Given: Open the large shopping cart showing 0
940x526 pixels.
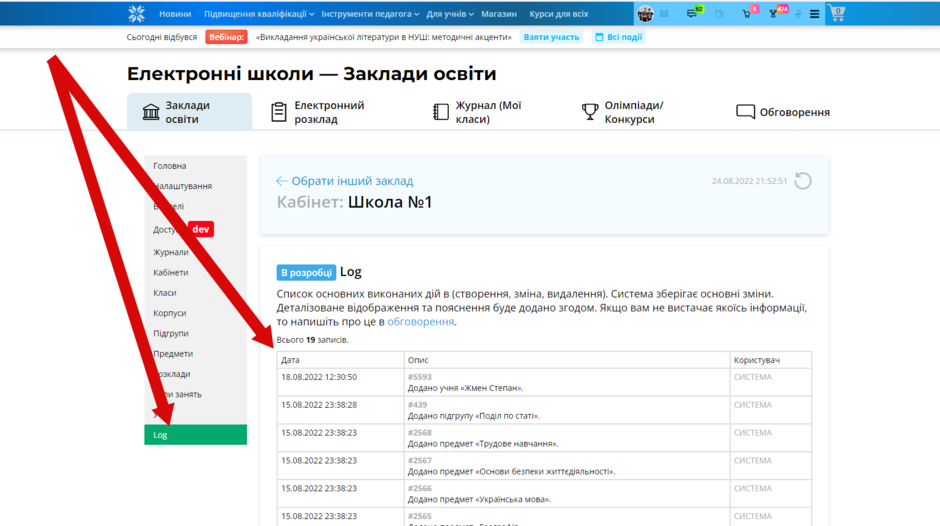Looking at the screenshot, I should (x=837, y=13).
